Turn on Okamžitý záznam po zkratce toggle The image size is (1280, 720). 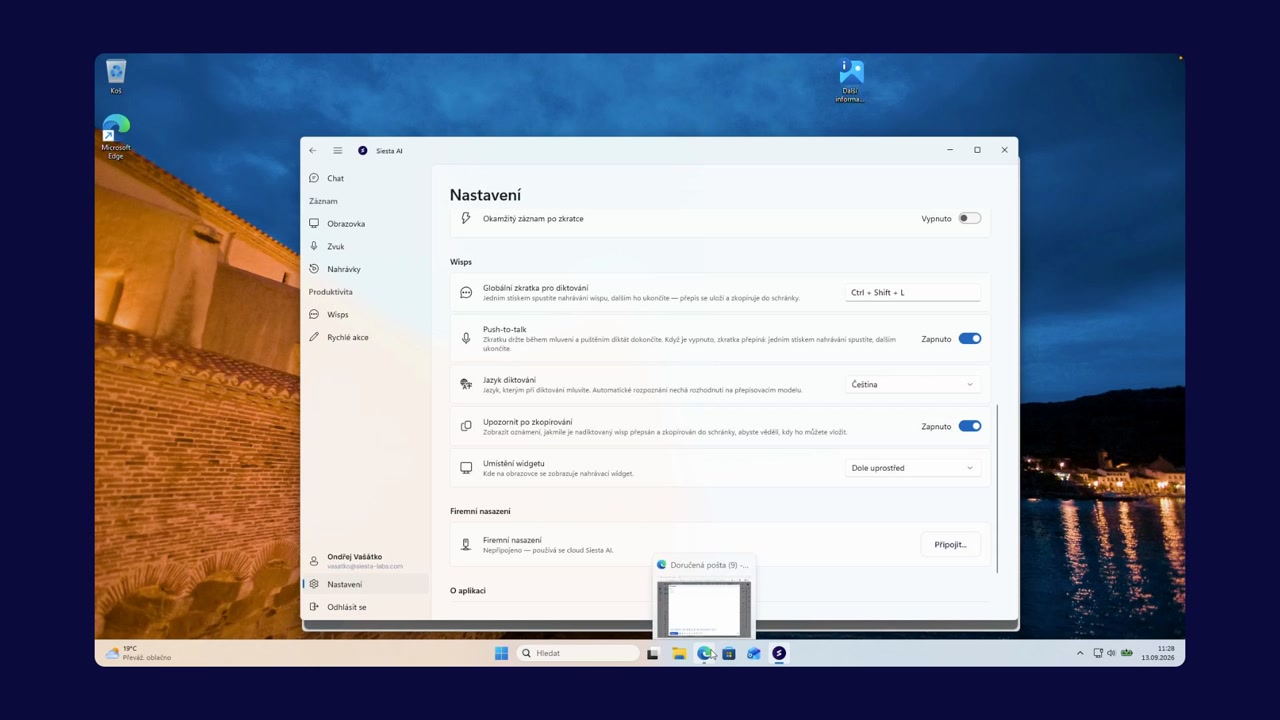970,218
